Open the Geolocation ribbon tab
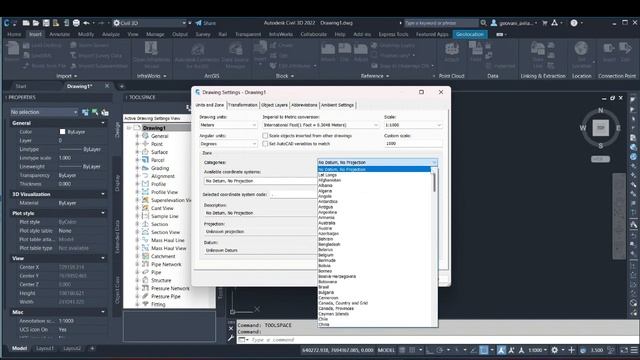The image size is (640, 360). (469, 34)
